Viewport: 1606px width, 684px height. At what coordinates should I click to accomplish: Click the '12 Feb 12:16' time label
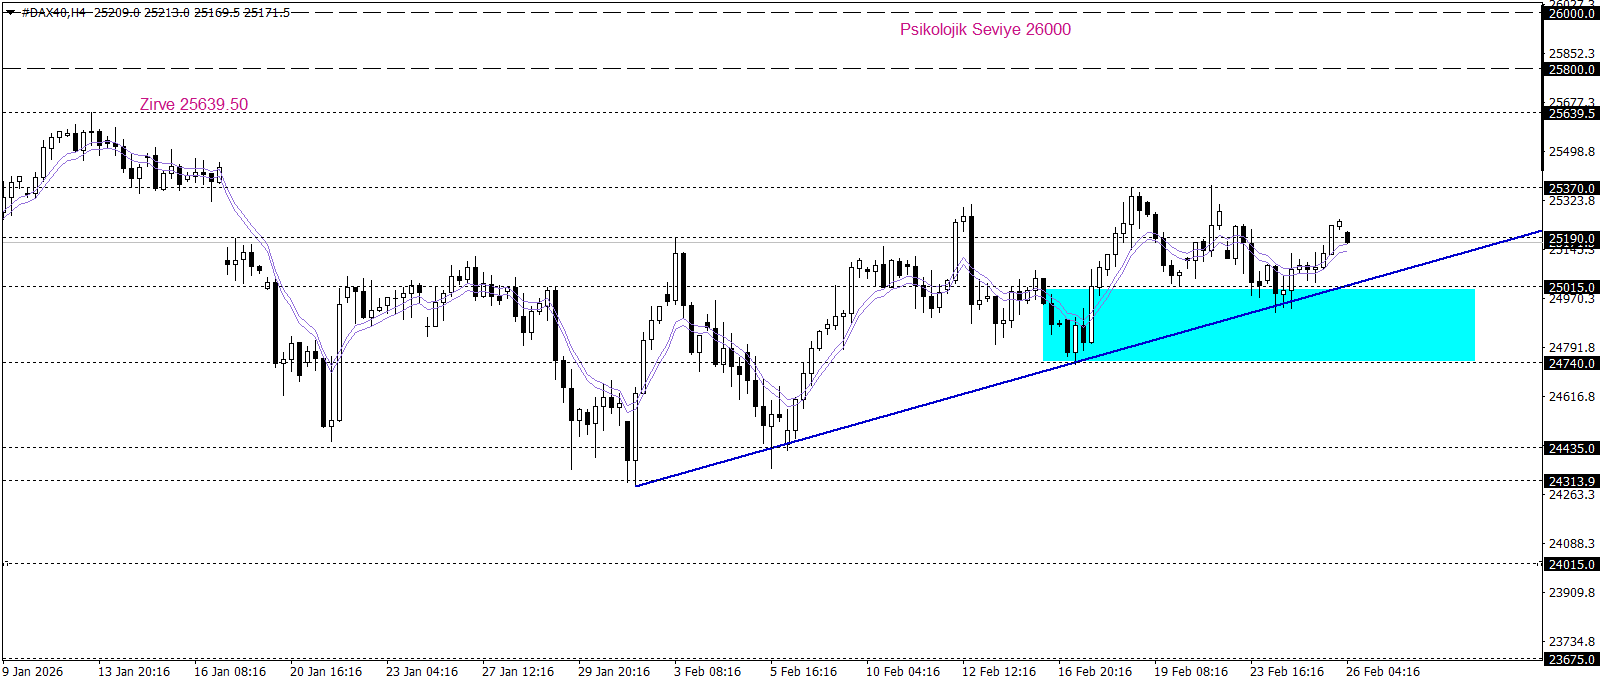tap(999, 672)
